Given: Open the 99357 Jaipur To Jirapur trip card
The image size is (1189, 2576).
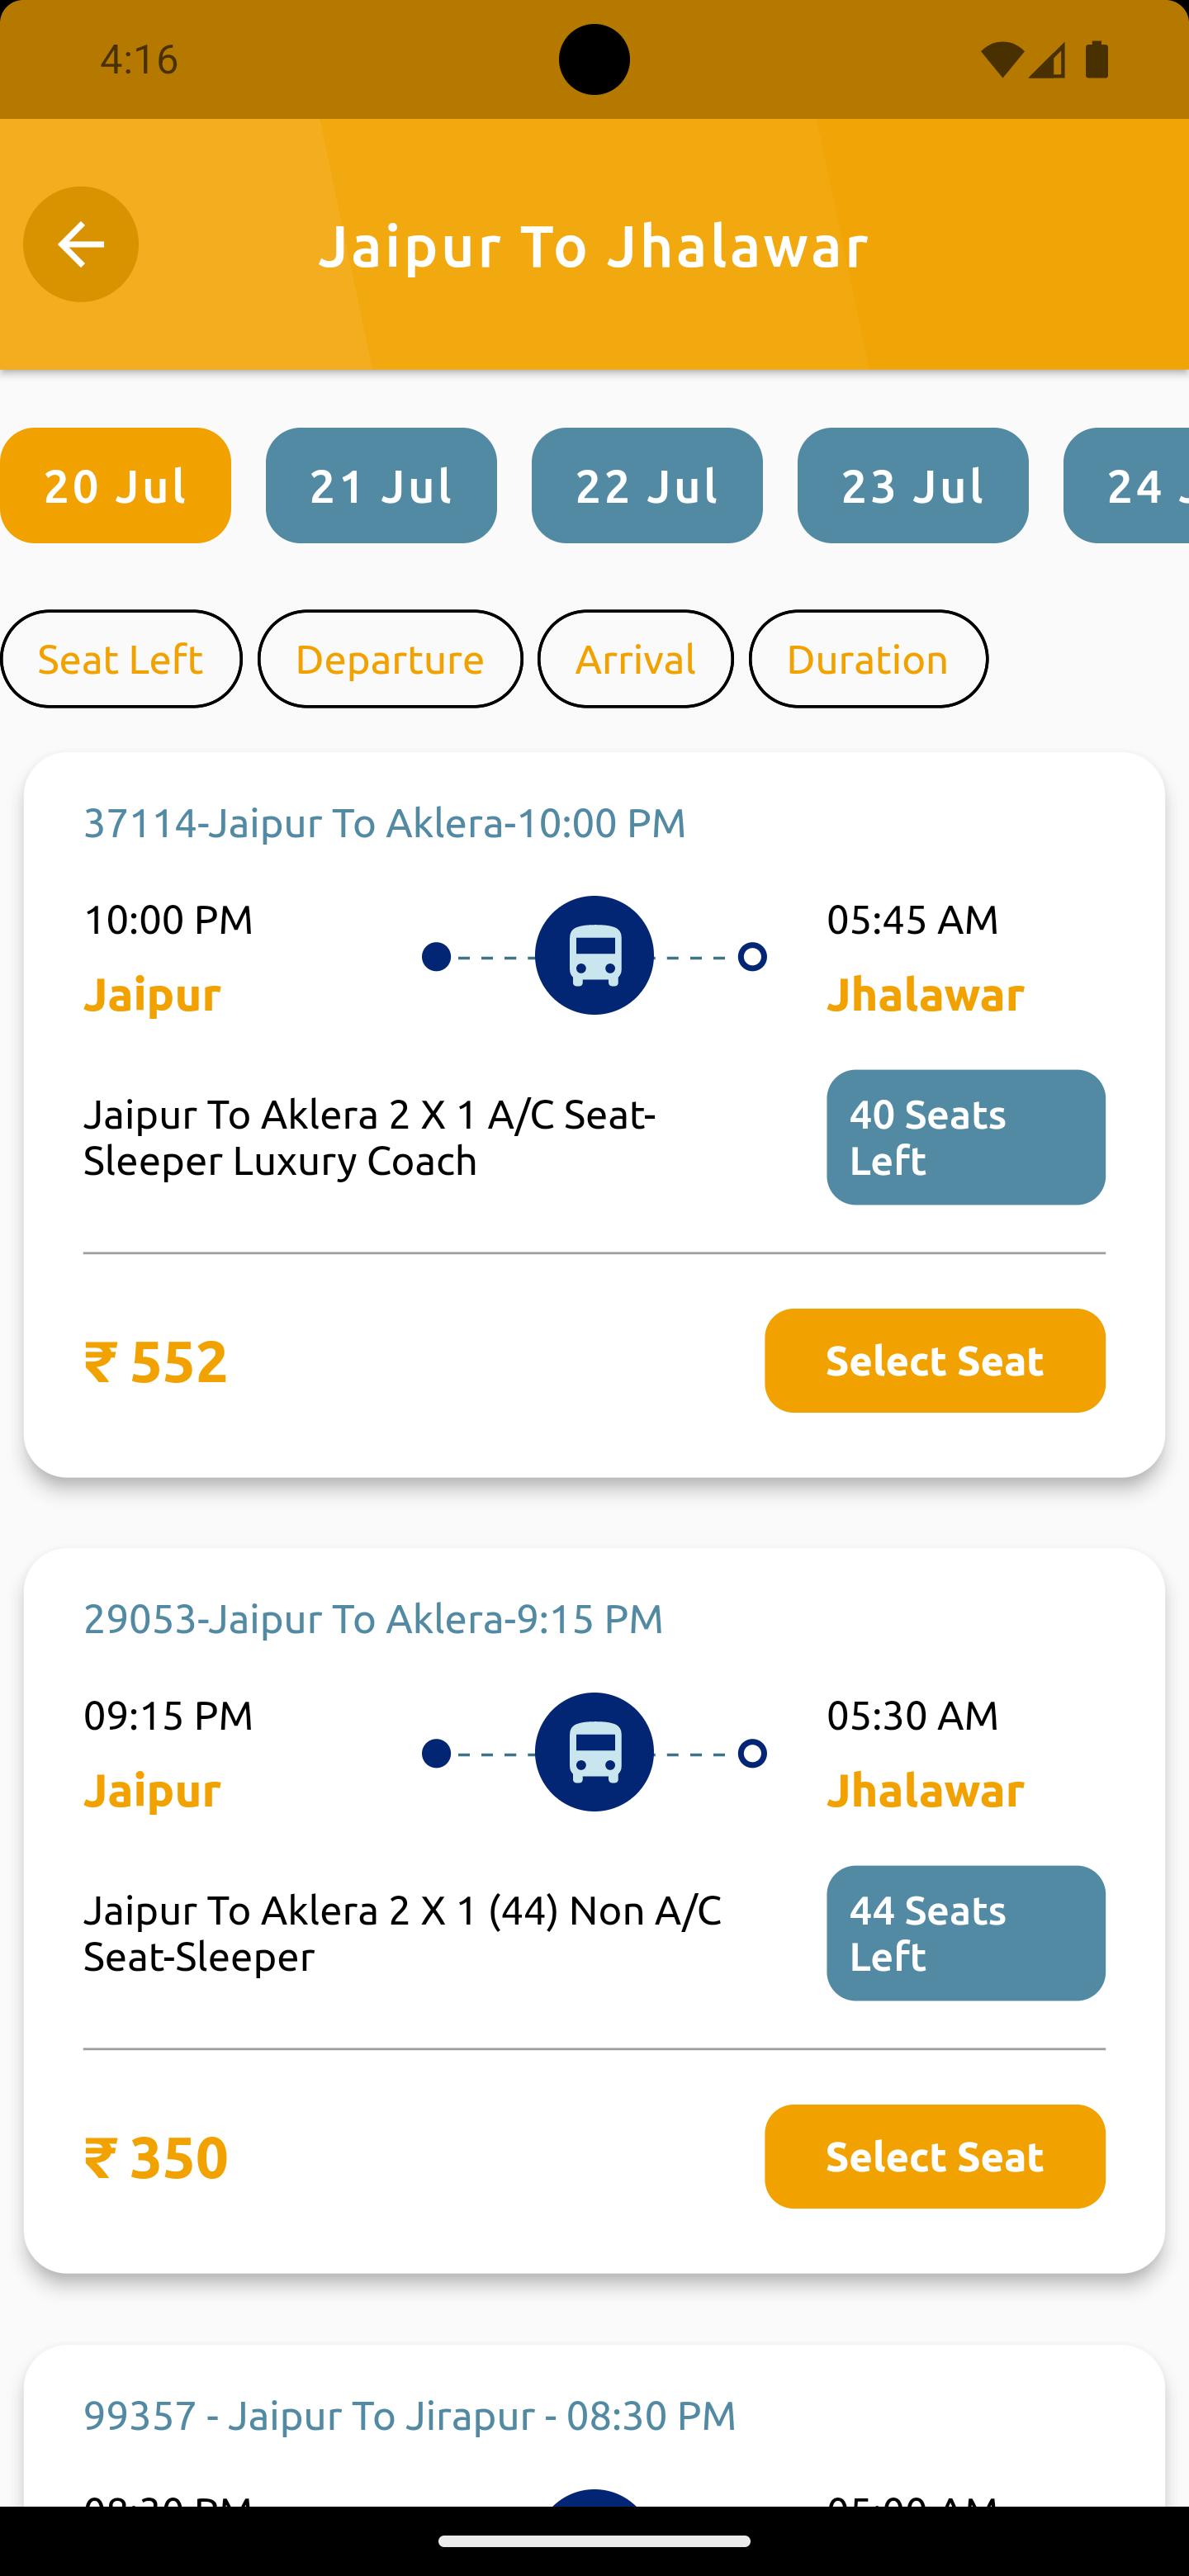Looking at the screenshot, I should [409, 2416].
